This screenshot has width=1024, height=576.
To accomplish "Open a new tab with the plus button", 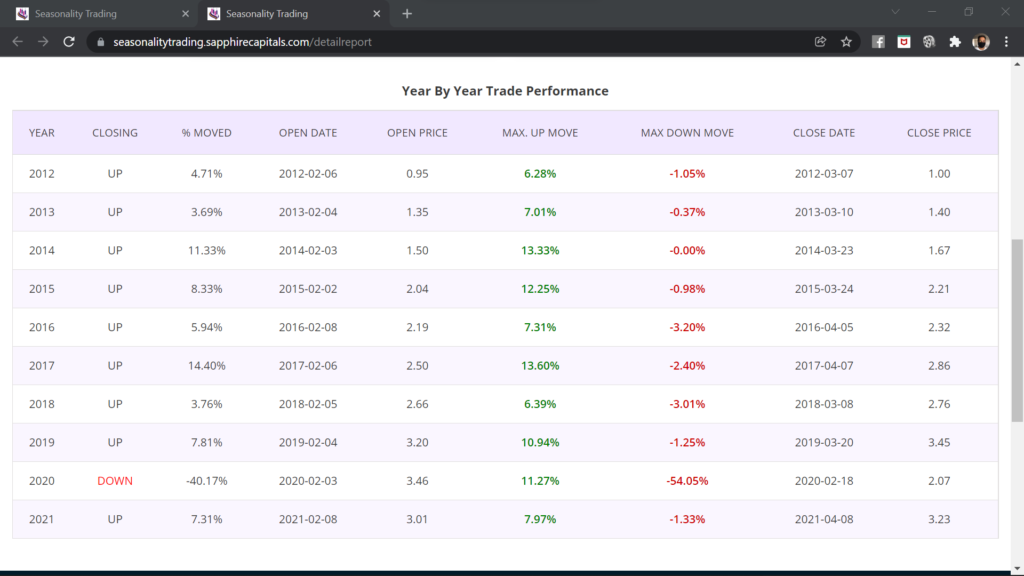I will coord(407,14).
